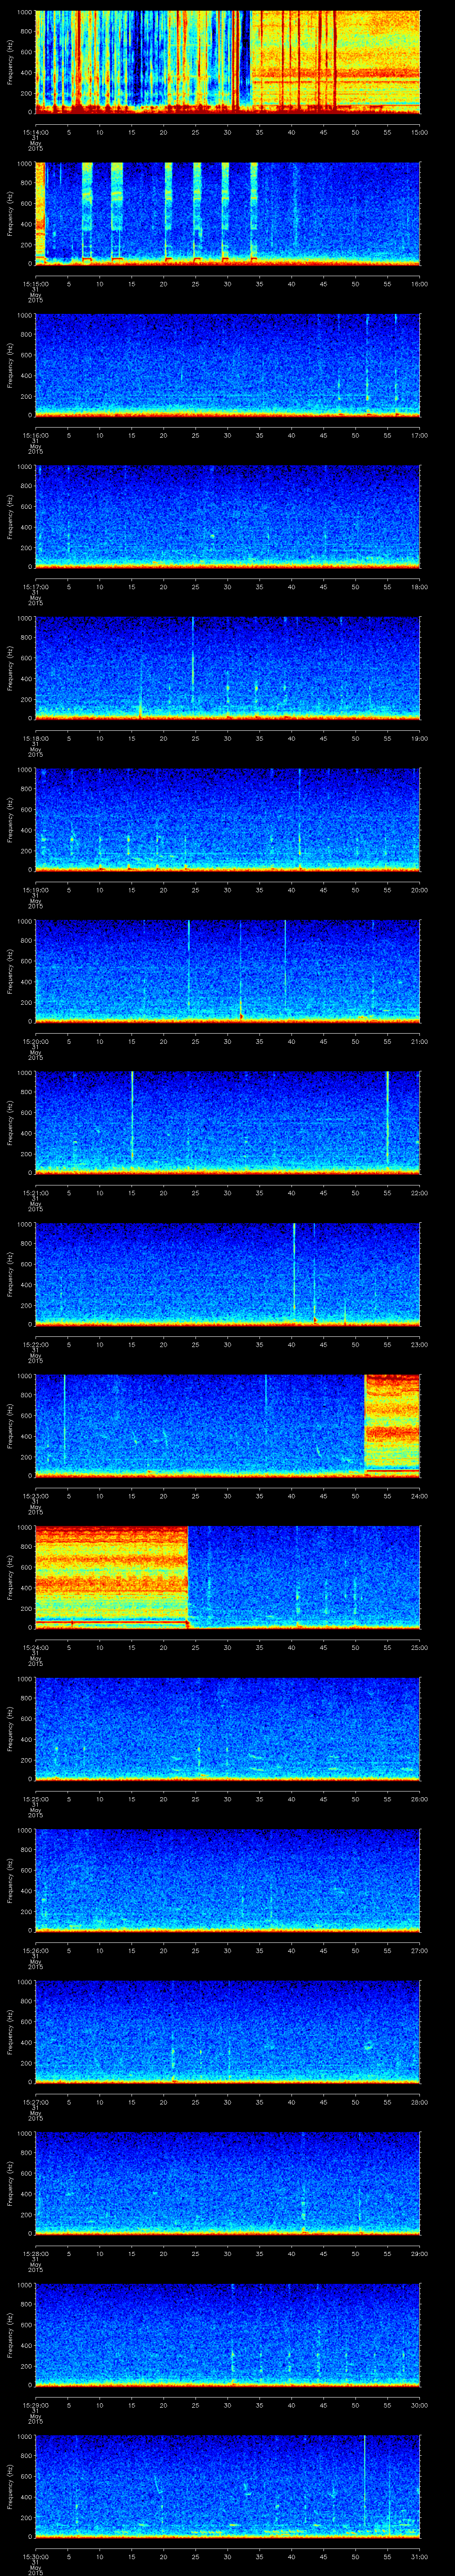The width and height of the screenshot is (455, 2576).
Task: Click the spectrogram panel starting at 15:14:00
Action: [228, 62]
